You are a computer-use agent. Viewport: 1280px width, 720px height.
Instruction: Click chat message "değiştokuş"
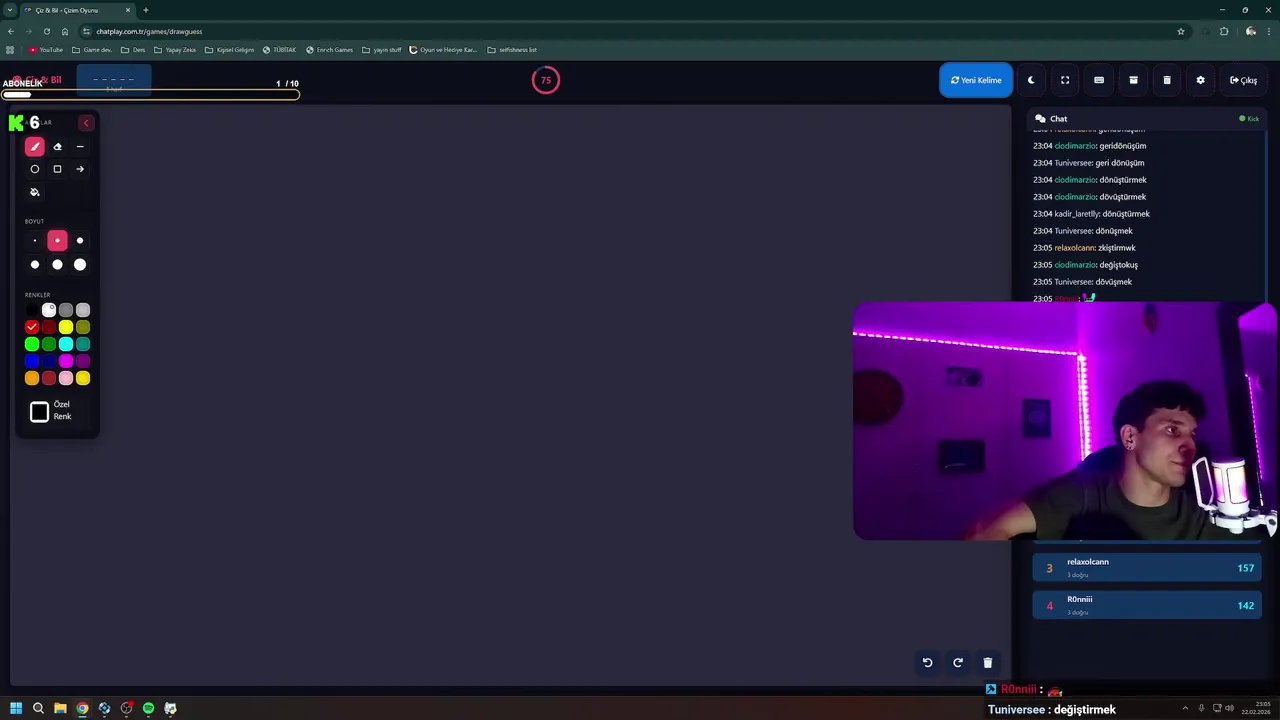point(1118,265)
